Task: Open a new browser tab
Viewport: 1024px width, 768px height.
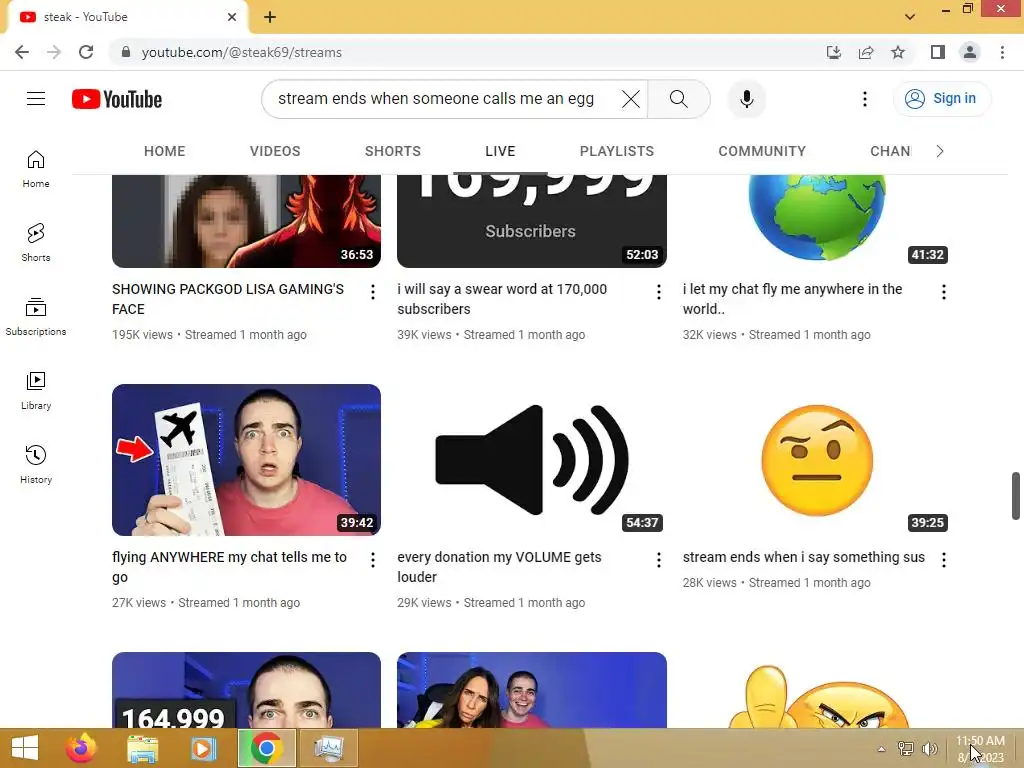Action: coord(270,17)
